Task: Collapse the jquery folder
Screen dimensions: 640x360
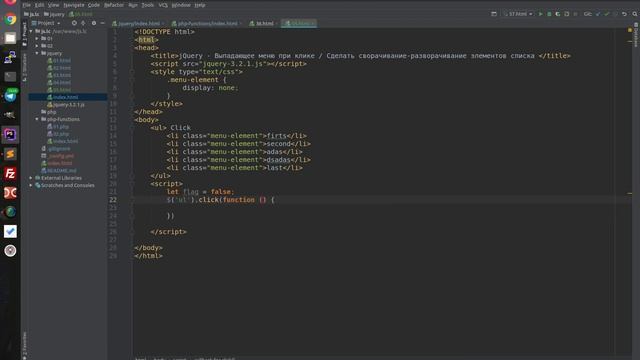Action: point(37,53)
